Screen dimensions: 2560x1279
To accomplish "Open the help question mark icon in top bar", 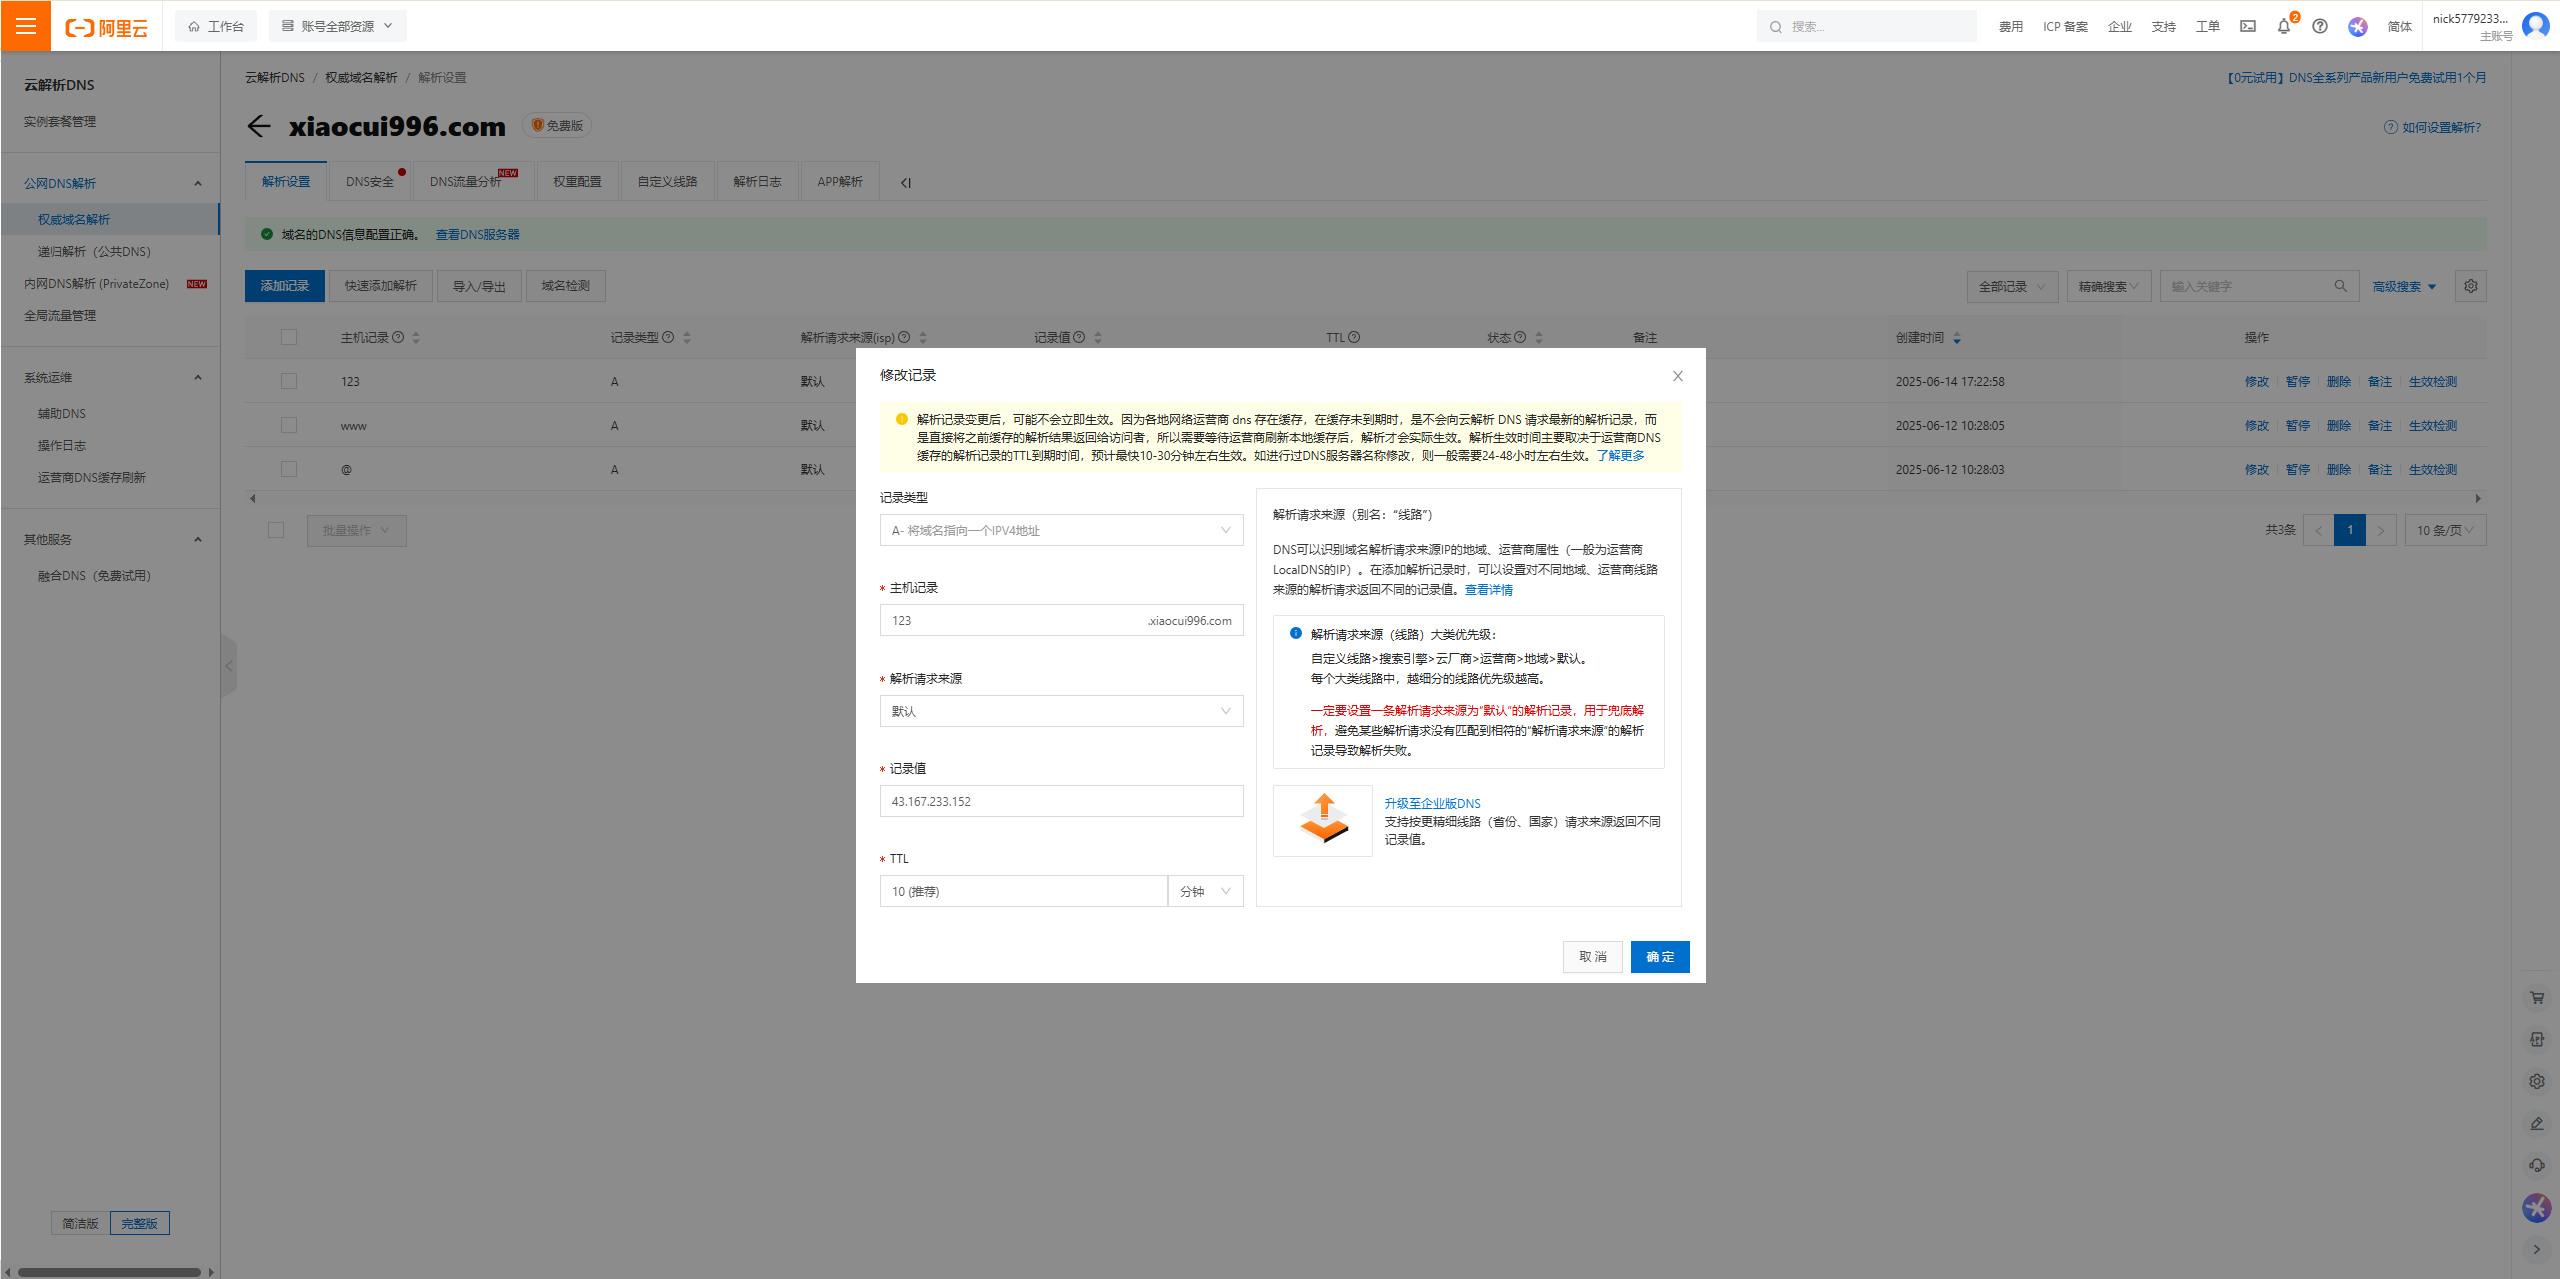I will (x=2319, y=27).
